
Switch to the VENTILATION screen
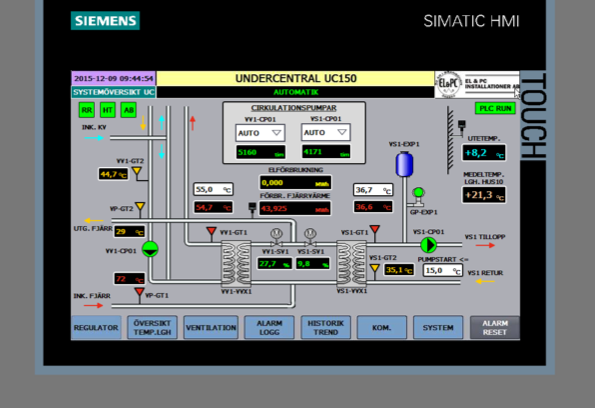tap(211, 328)
